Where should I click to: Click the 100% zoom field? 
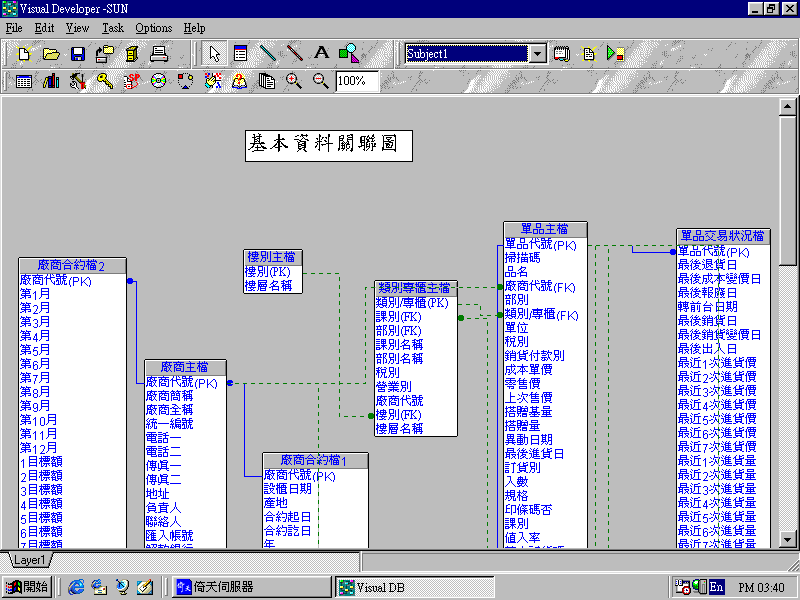coord(357,81)
